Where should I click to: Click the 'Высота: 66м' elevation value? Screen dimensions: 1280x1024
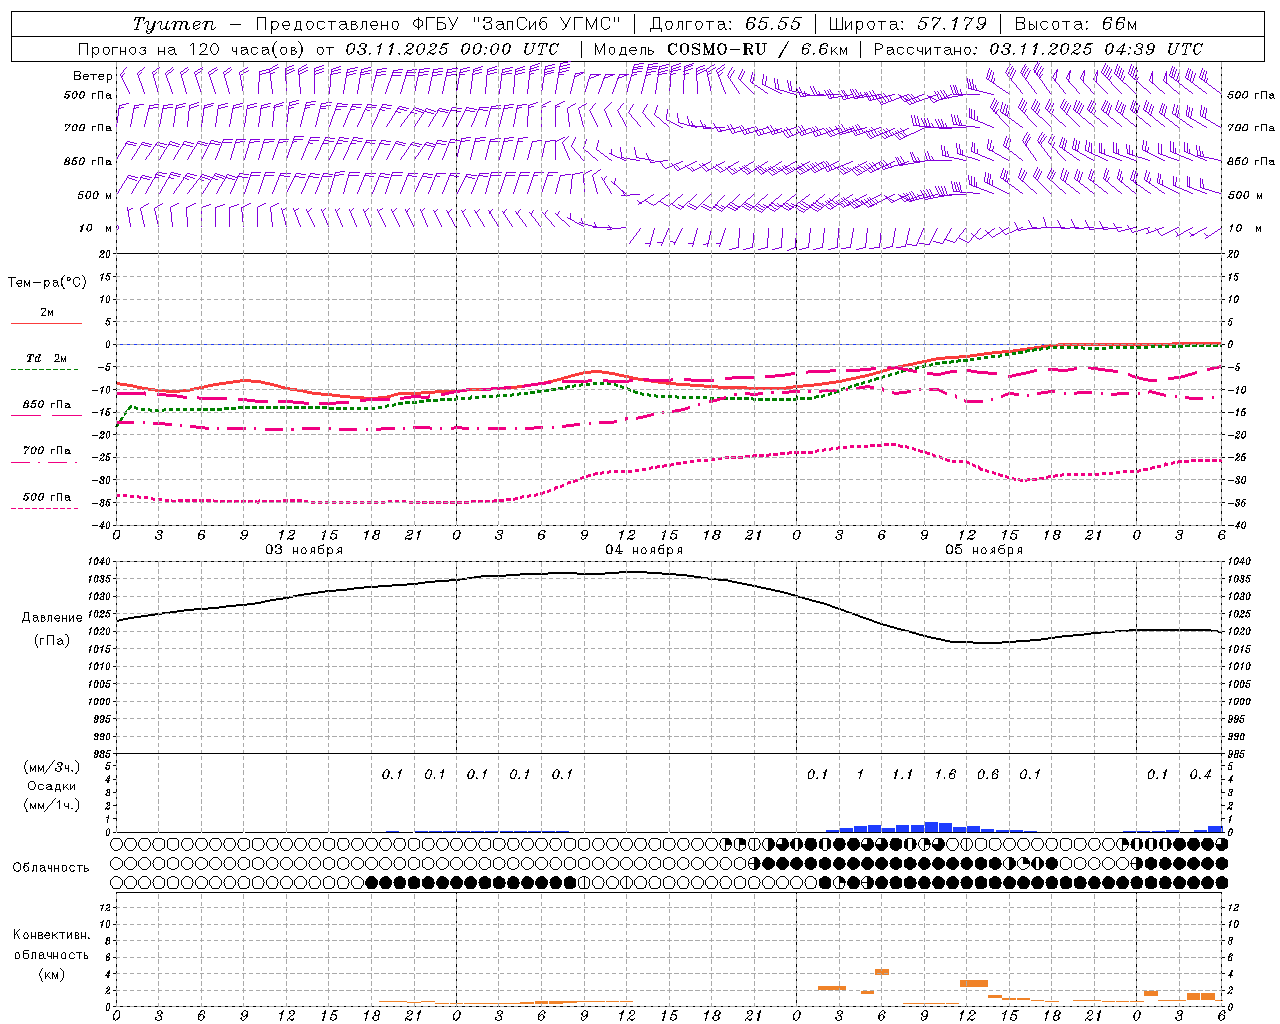coord(1076,24)
